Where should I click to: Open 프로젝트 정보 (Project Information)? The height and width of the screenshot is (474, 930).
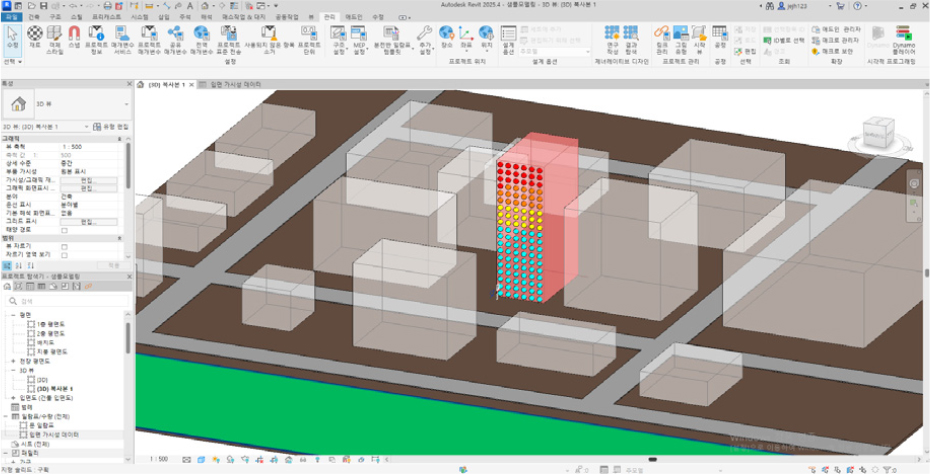click(x=96, y=39)
